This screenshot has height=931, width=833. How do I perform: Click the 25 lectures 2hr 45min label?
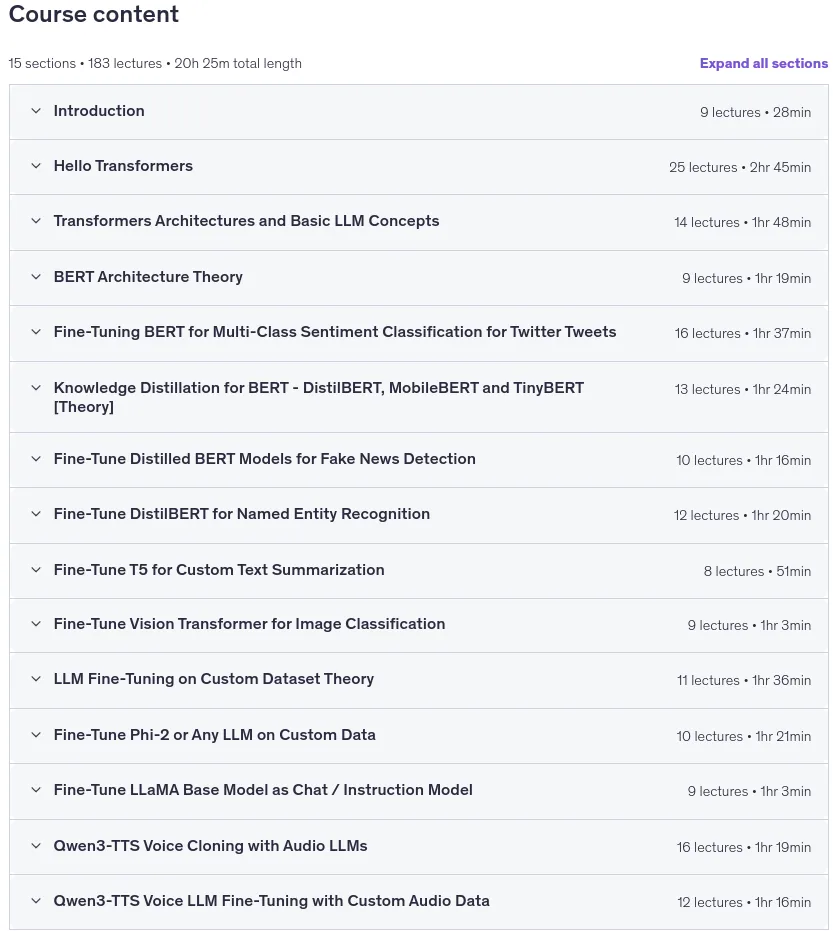pos(740,167)
